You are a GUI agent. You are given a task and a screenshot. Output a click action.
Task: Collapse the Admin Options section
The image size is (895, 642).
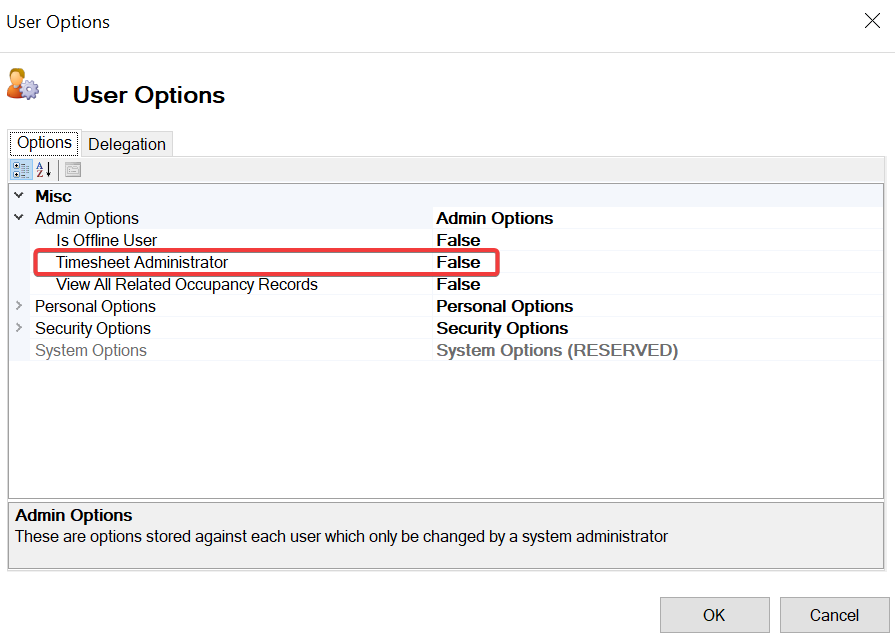18,218
